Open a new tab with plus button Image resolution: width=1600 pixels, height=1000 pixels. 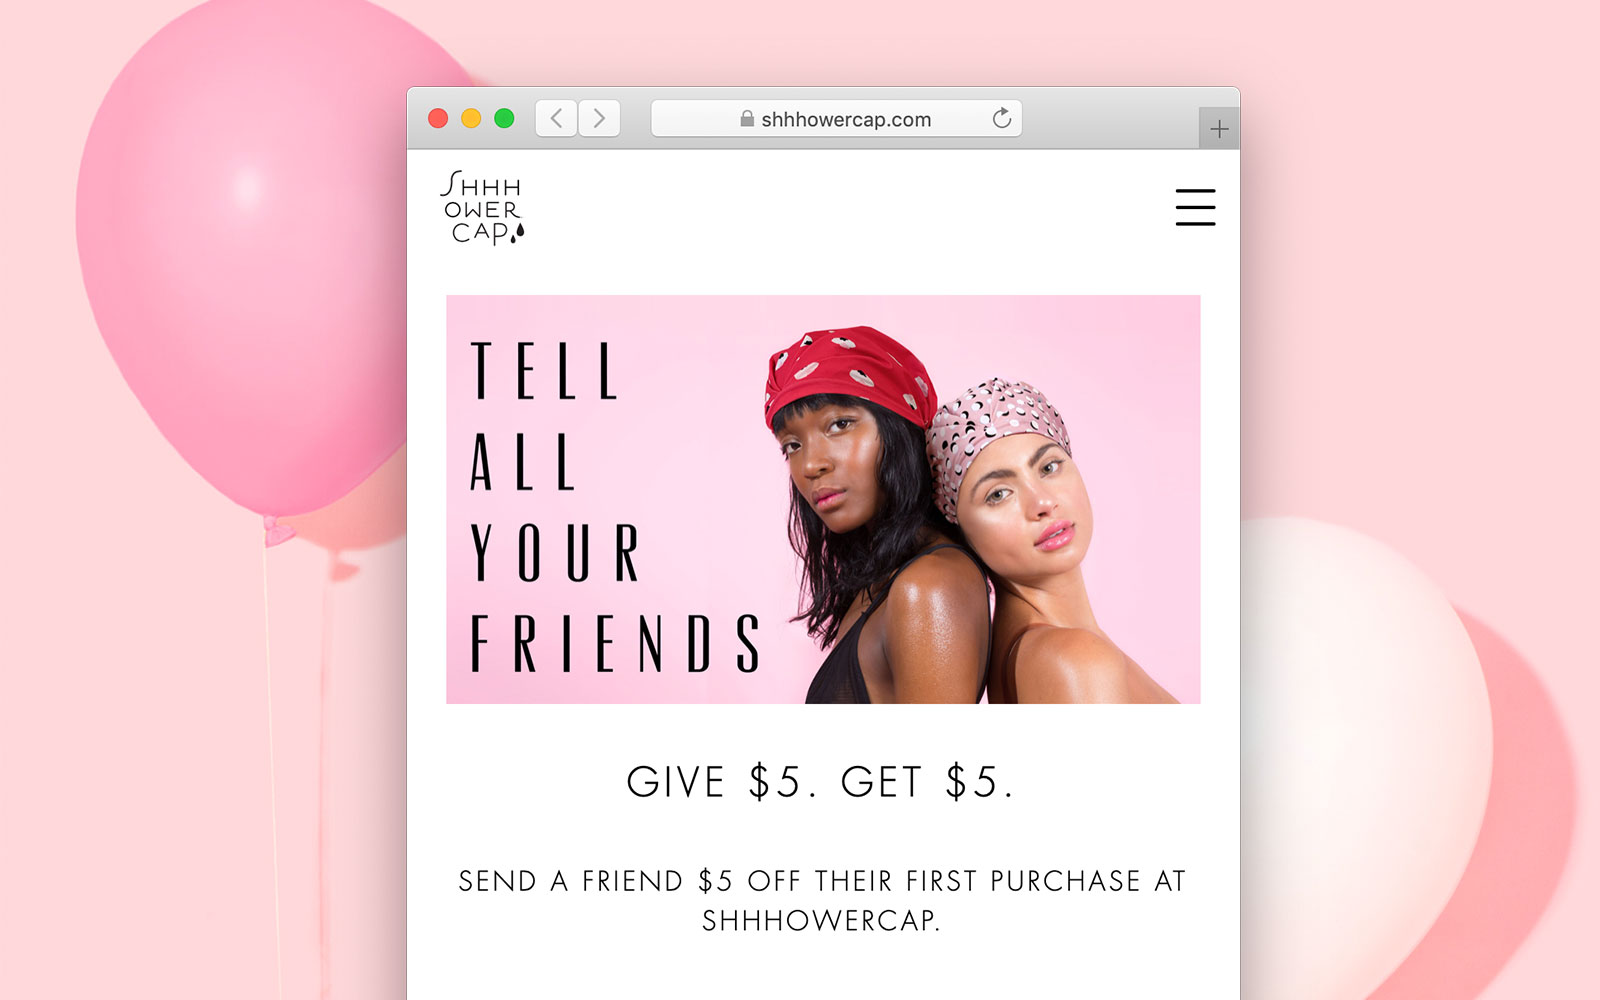tap(1219, 129)
